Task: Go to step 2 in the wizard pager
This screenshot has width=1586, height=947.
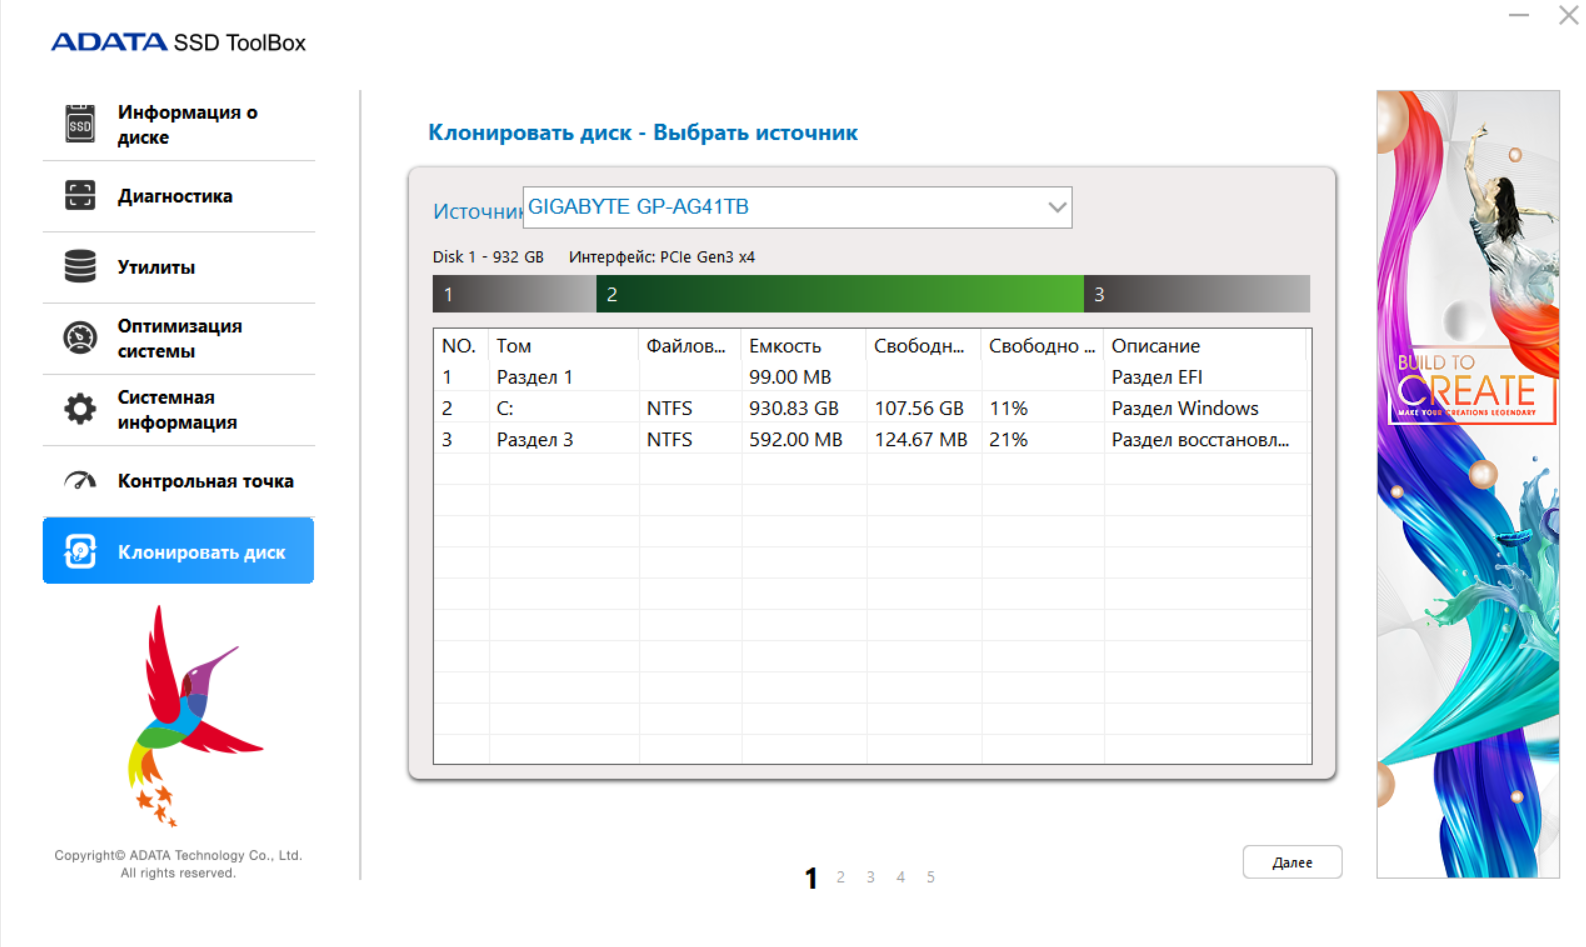Action: [x=841, y=877]
